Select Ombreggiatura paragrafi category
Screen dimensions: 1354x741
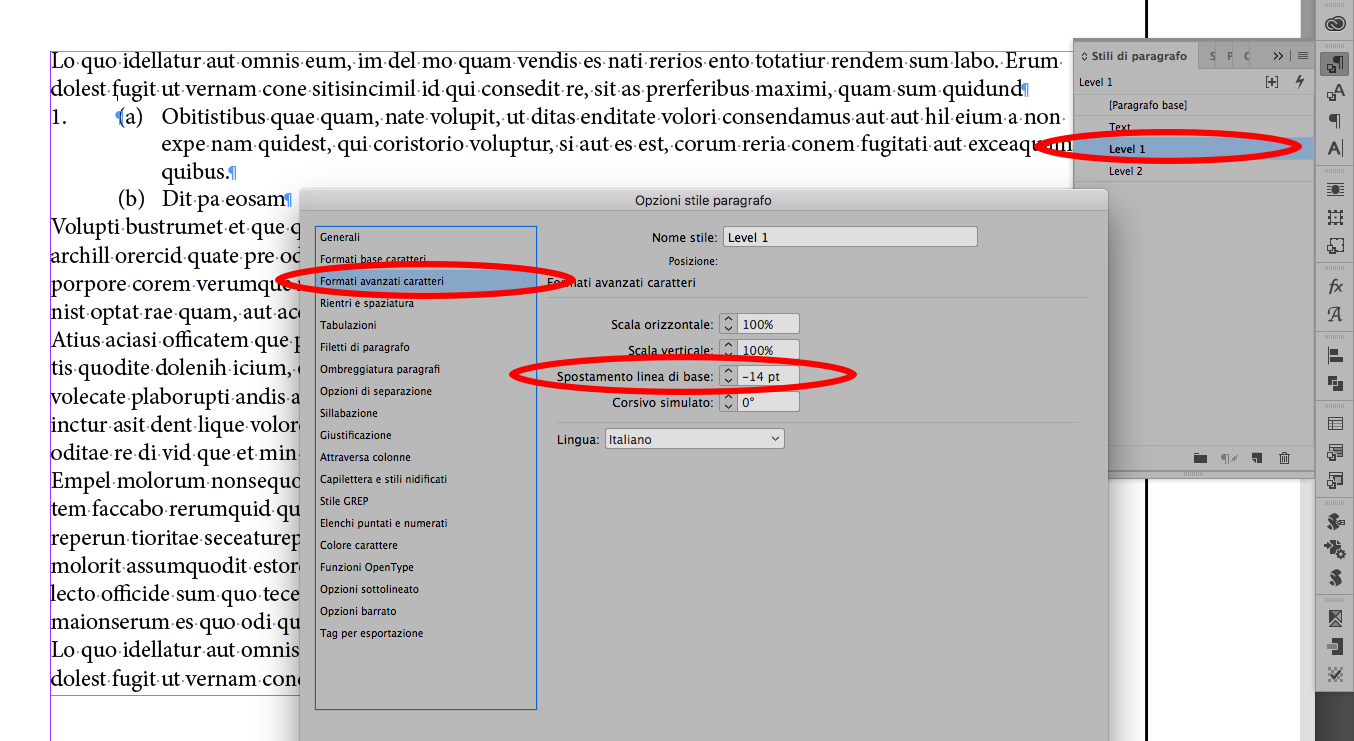(425, 369)
